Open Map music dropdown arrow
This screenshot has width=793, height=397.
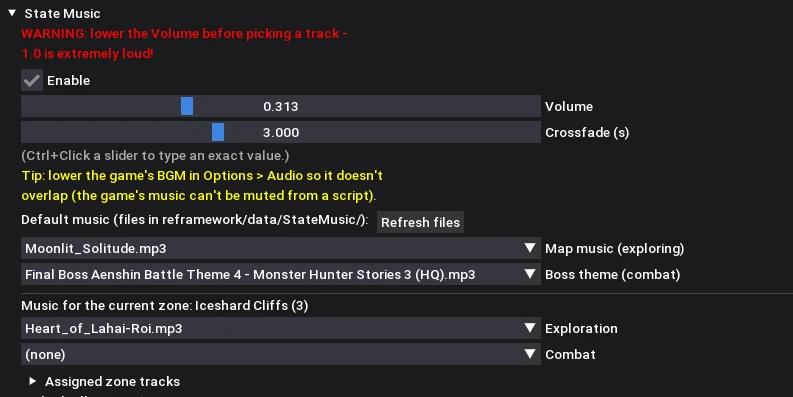530,248
